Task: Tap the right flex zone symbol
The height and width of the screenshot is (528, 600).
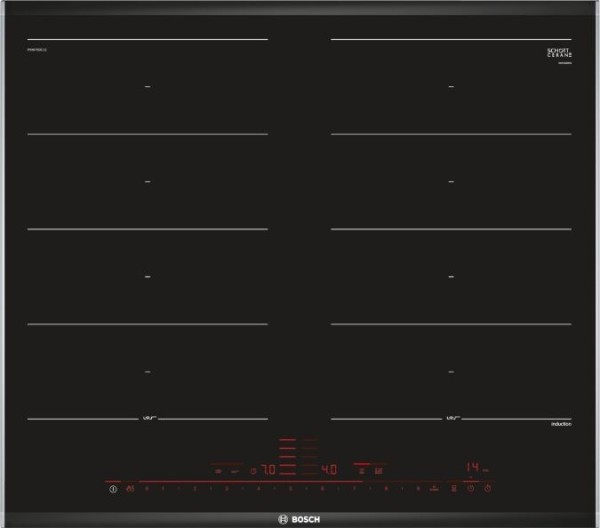Action: (451, 418)
